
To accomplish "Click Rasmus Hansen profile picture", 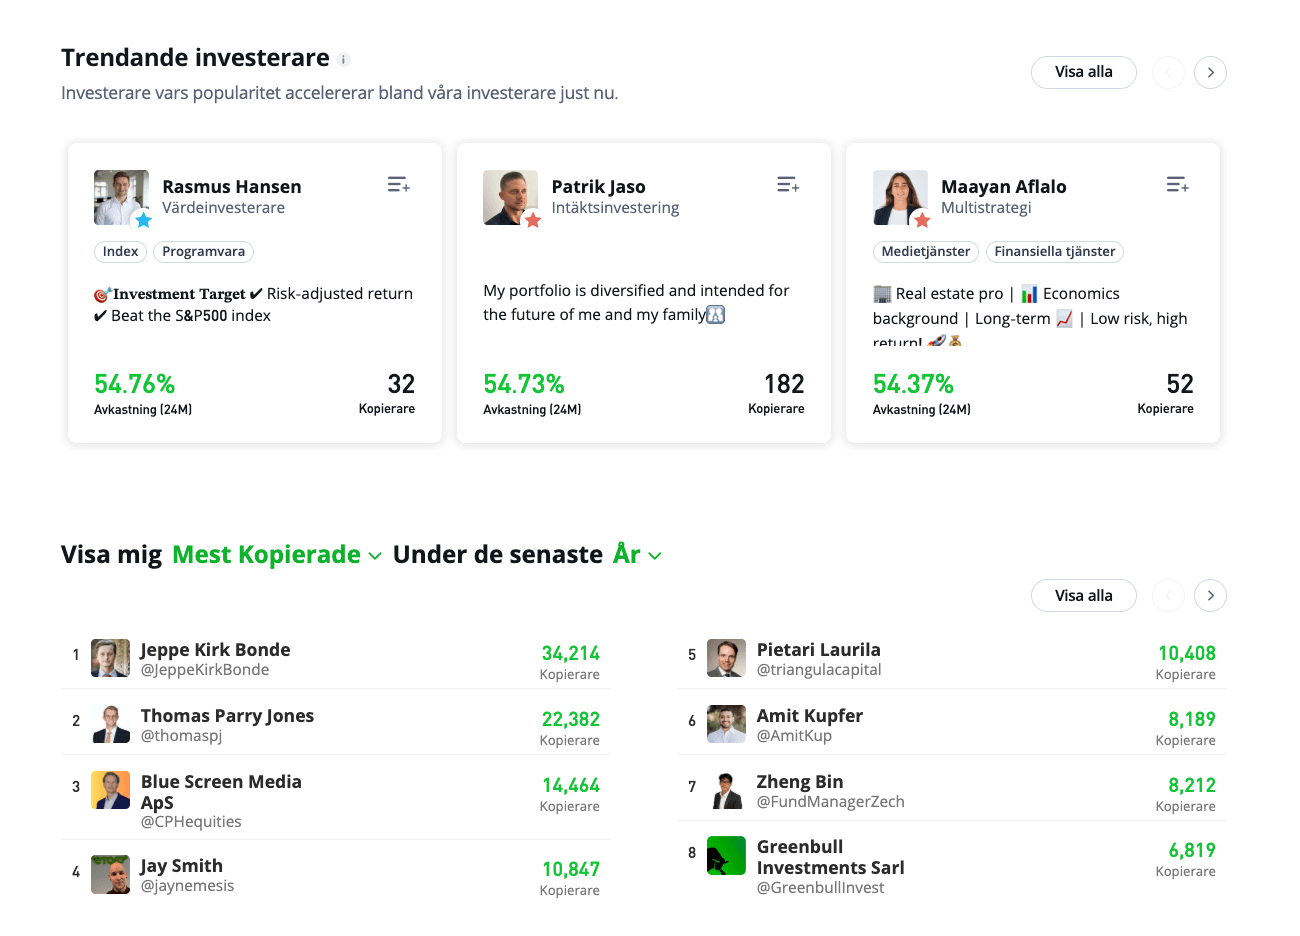I will tap(121, 197).
